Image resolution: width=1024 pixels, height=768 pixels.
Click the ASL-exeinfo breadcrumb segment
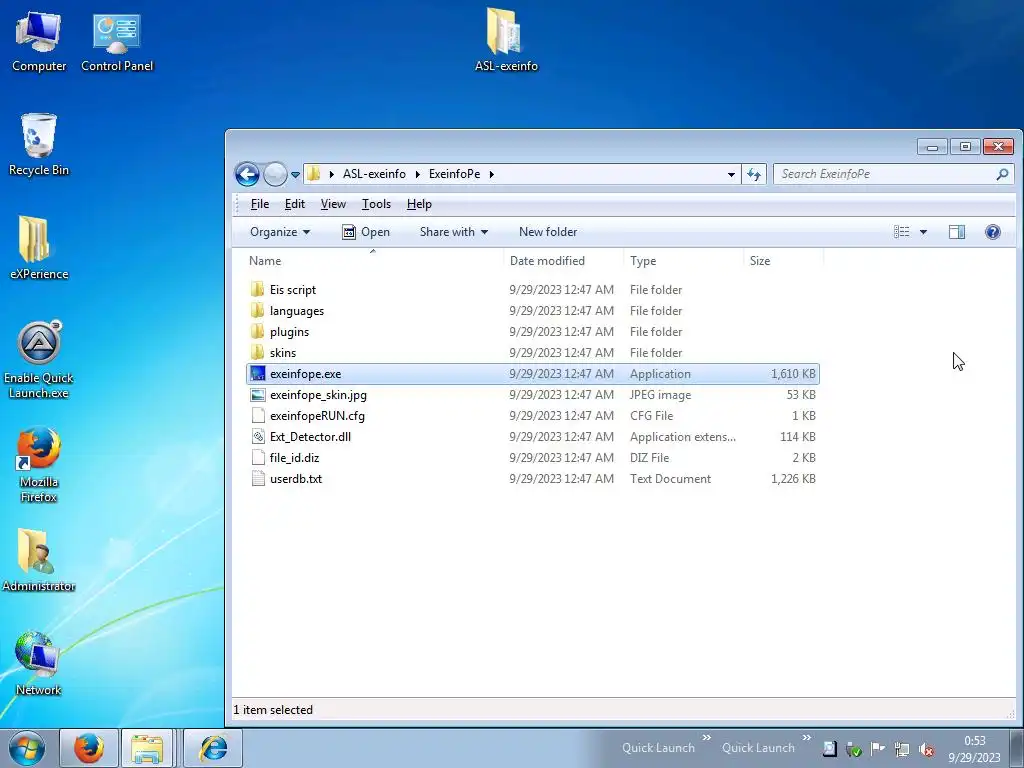(x=374, y=174)
